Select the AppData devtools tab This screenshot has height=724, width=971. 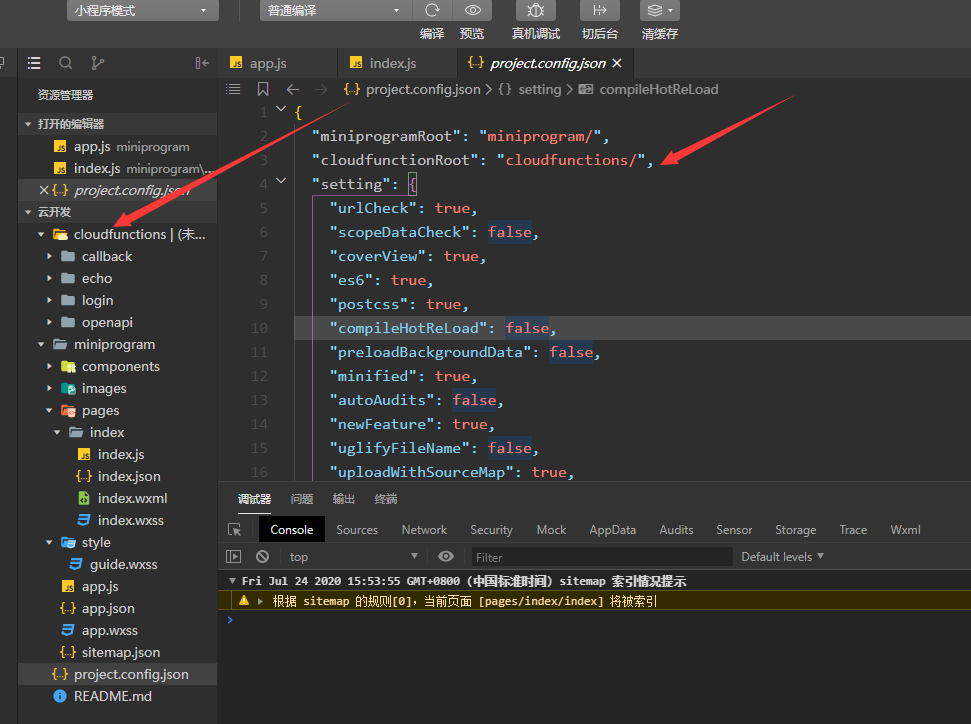612,530
